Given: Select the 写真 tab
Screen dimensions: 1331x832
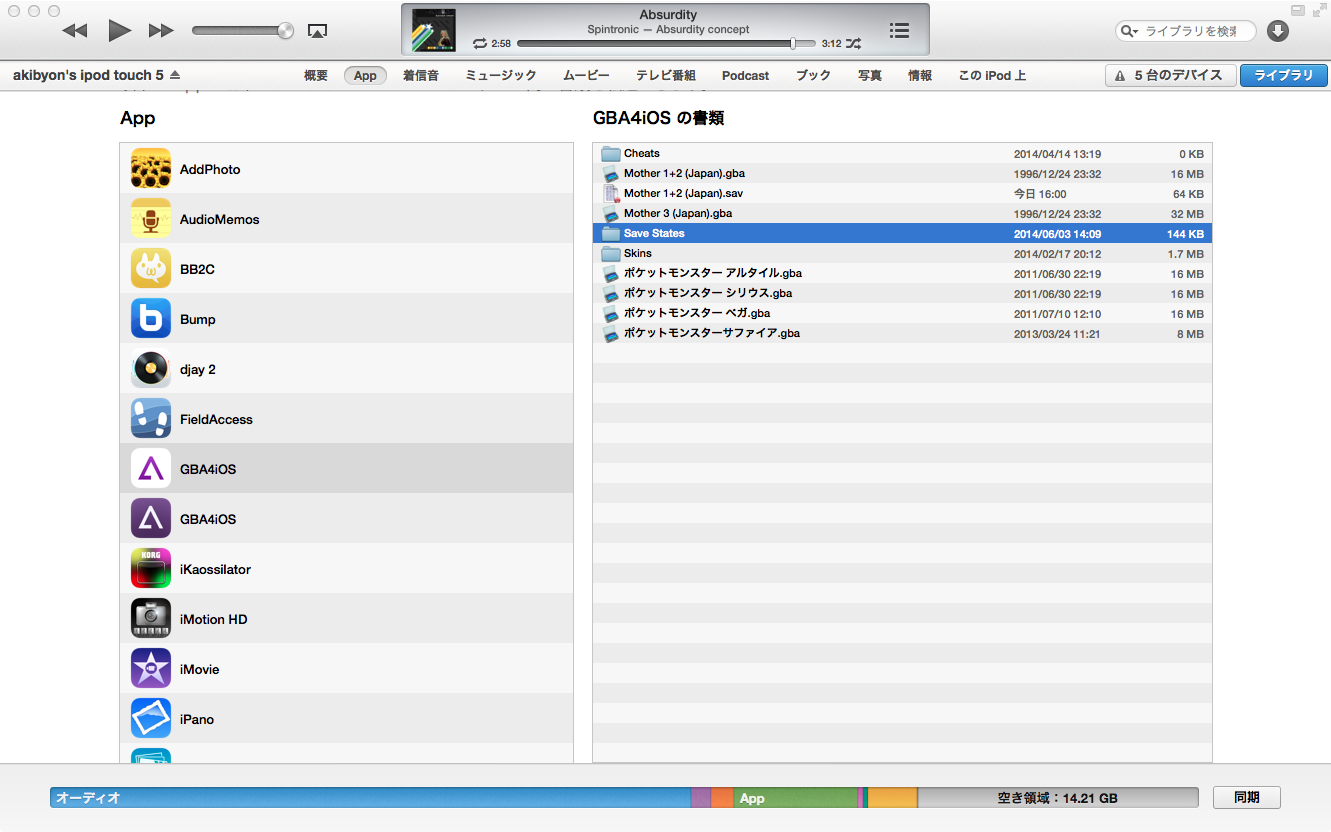Looking at the screenshot, I should [870, 75].
